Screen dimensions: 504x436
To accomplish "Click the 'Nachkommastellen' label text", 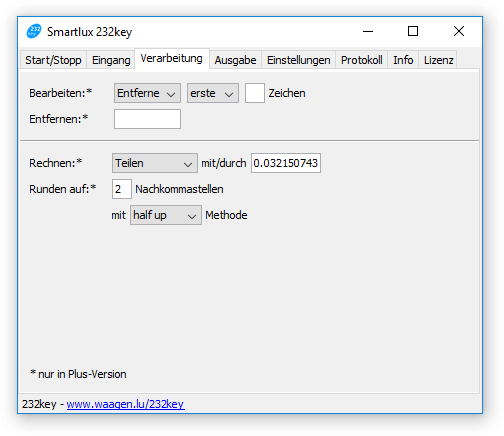I will [179, 189].
